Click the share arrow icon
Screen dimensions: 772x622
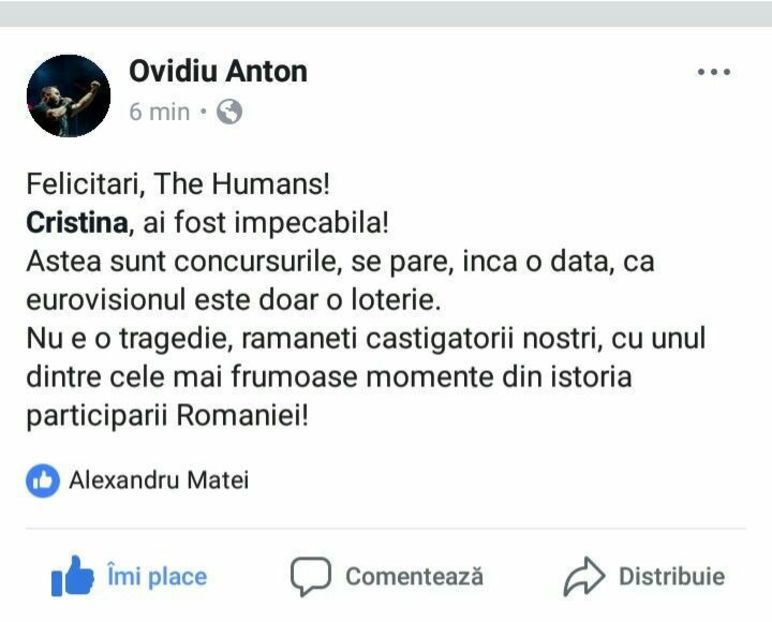click(x=585, y=577)
